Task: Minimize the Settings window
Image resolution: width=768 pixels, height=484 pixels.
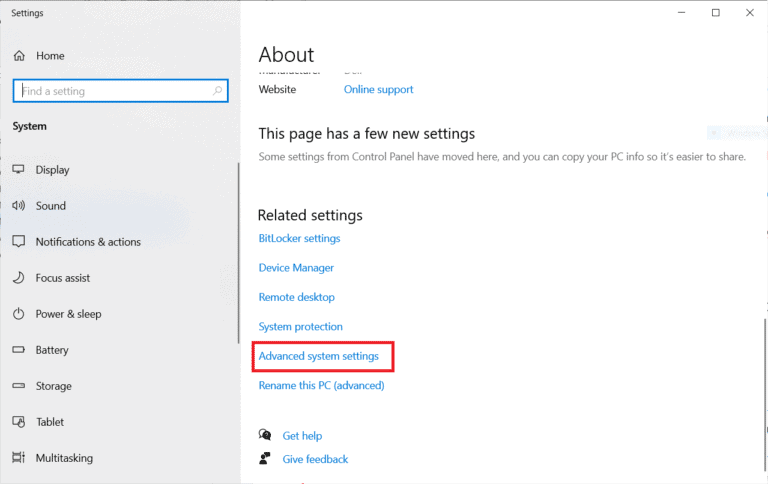Action: coord(681,13)
